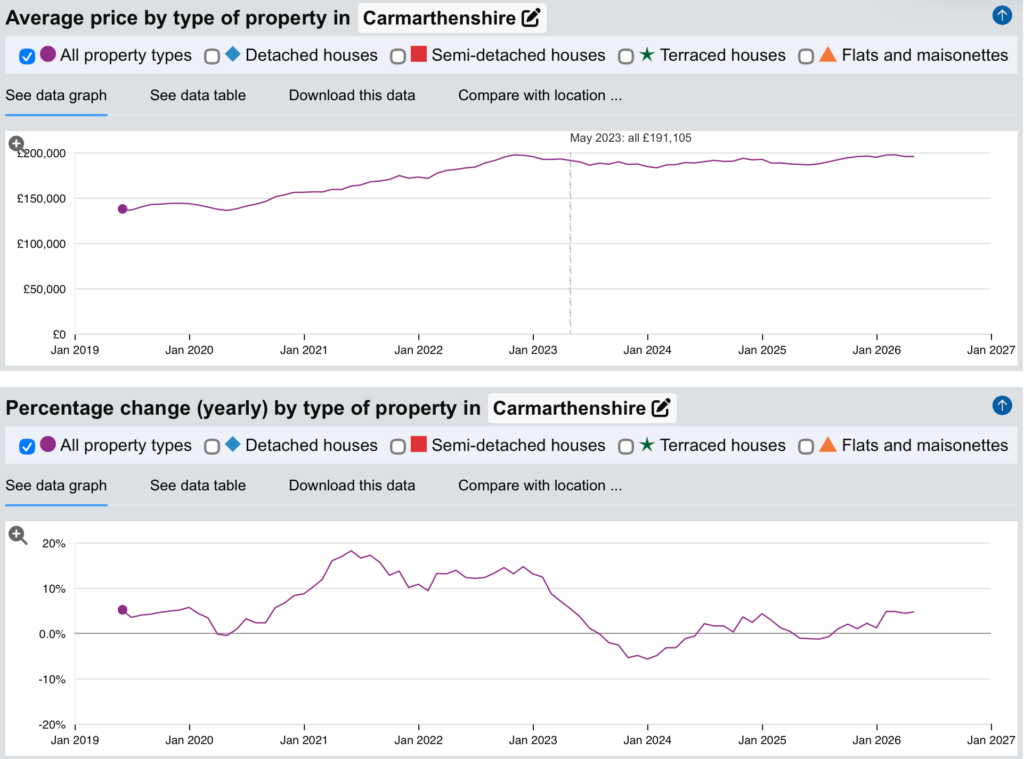Screen dimensions: 1024x759
Task: Open Compare with location in Average price section
Action: click(540, 95)
